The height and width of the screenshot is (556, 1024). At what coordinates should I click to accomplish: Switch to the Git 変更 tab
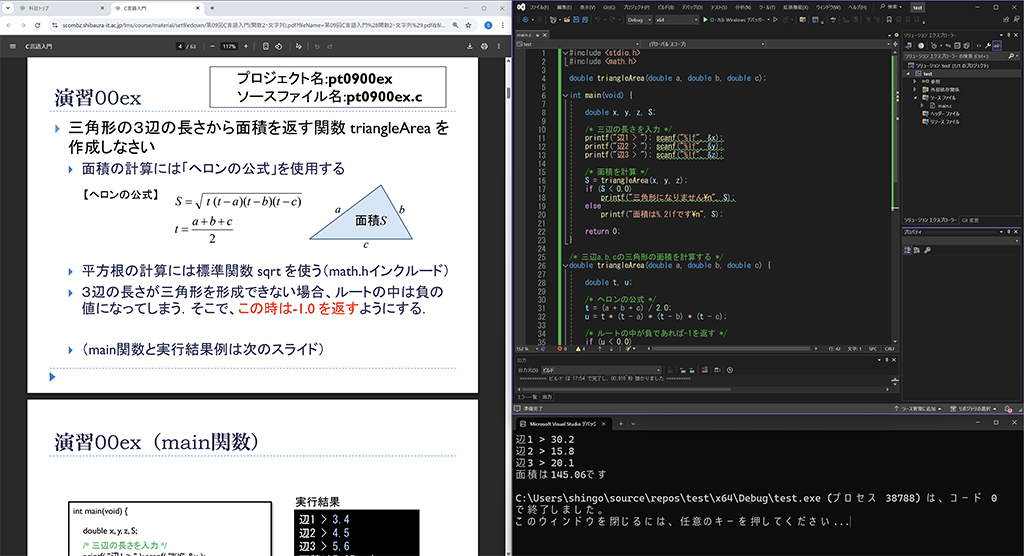(x=970, y=220)
